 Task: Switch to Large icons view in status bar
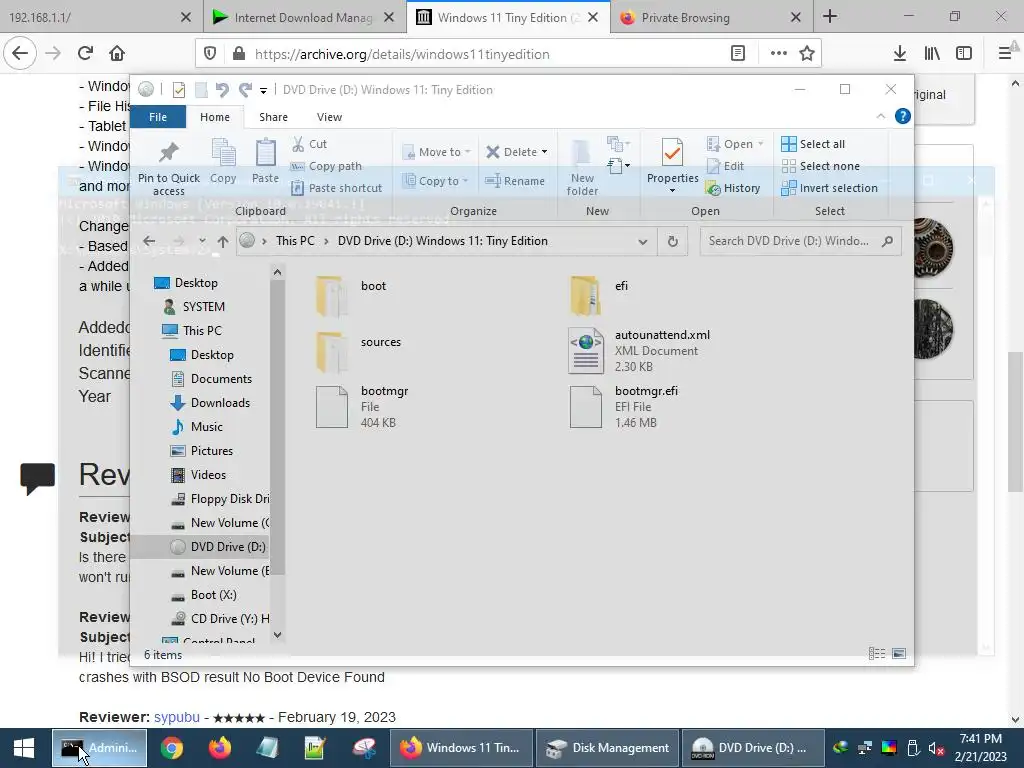coord(899,654)
